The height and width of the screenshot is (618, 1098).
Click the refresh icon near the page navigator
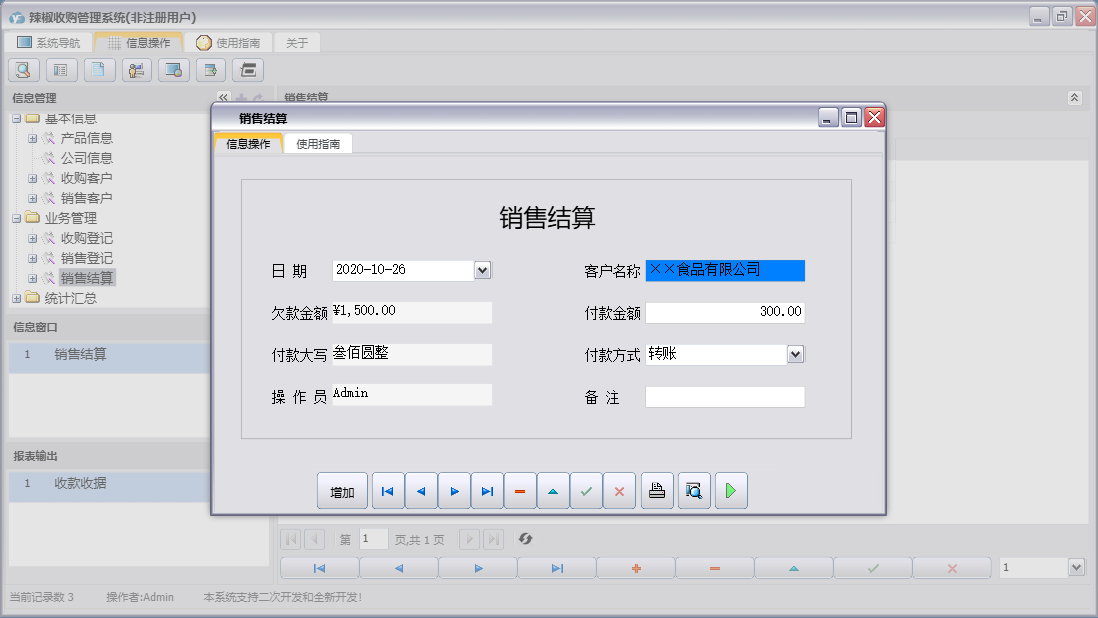click(527, 539)
